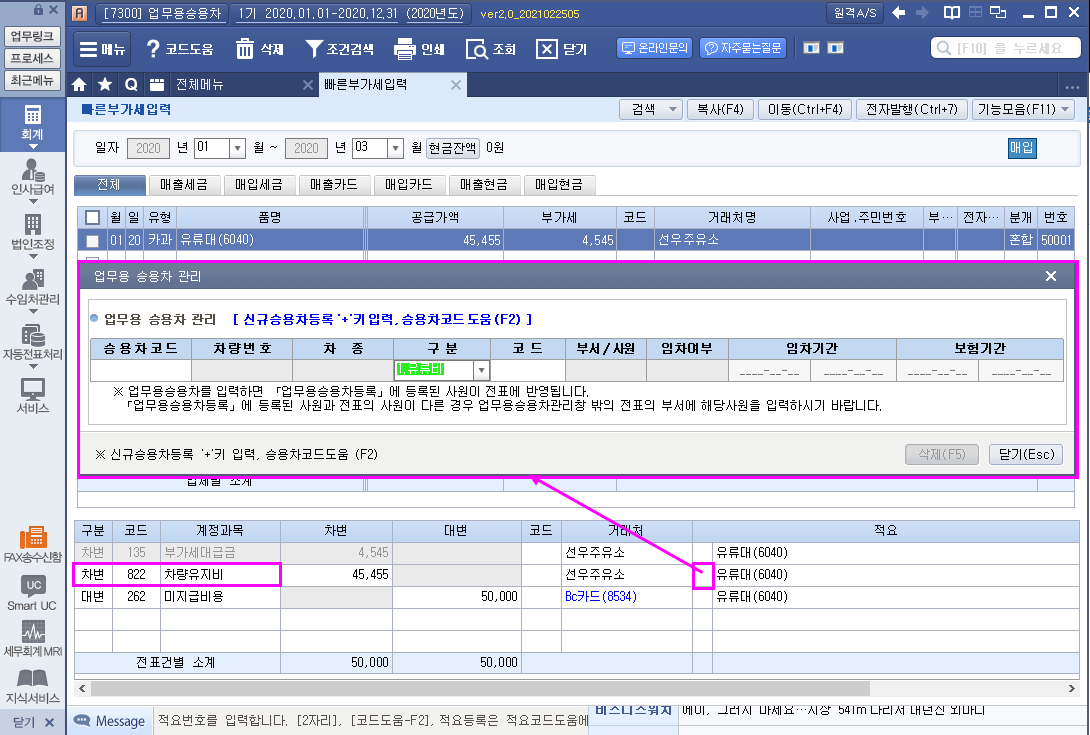Image resolution: width=1090 pixels, height=735 pixels.
Task: Click the 삭제 trash toolbar icon
Action: tap(245, 49)
